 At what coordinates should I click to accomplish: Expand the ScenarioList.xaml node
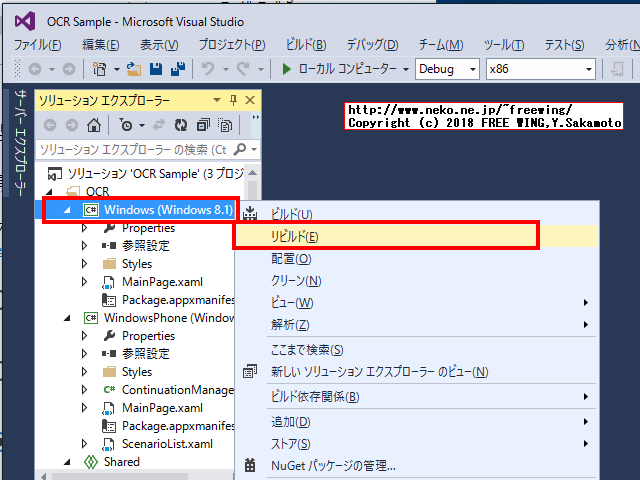tap(84, 444)
